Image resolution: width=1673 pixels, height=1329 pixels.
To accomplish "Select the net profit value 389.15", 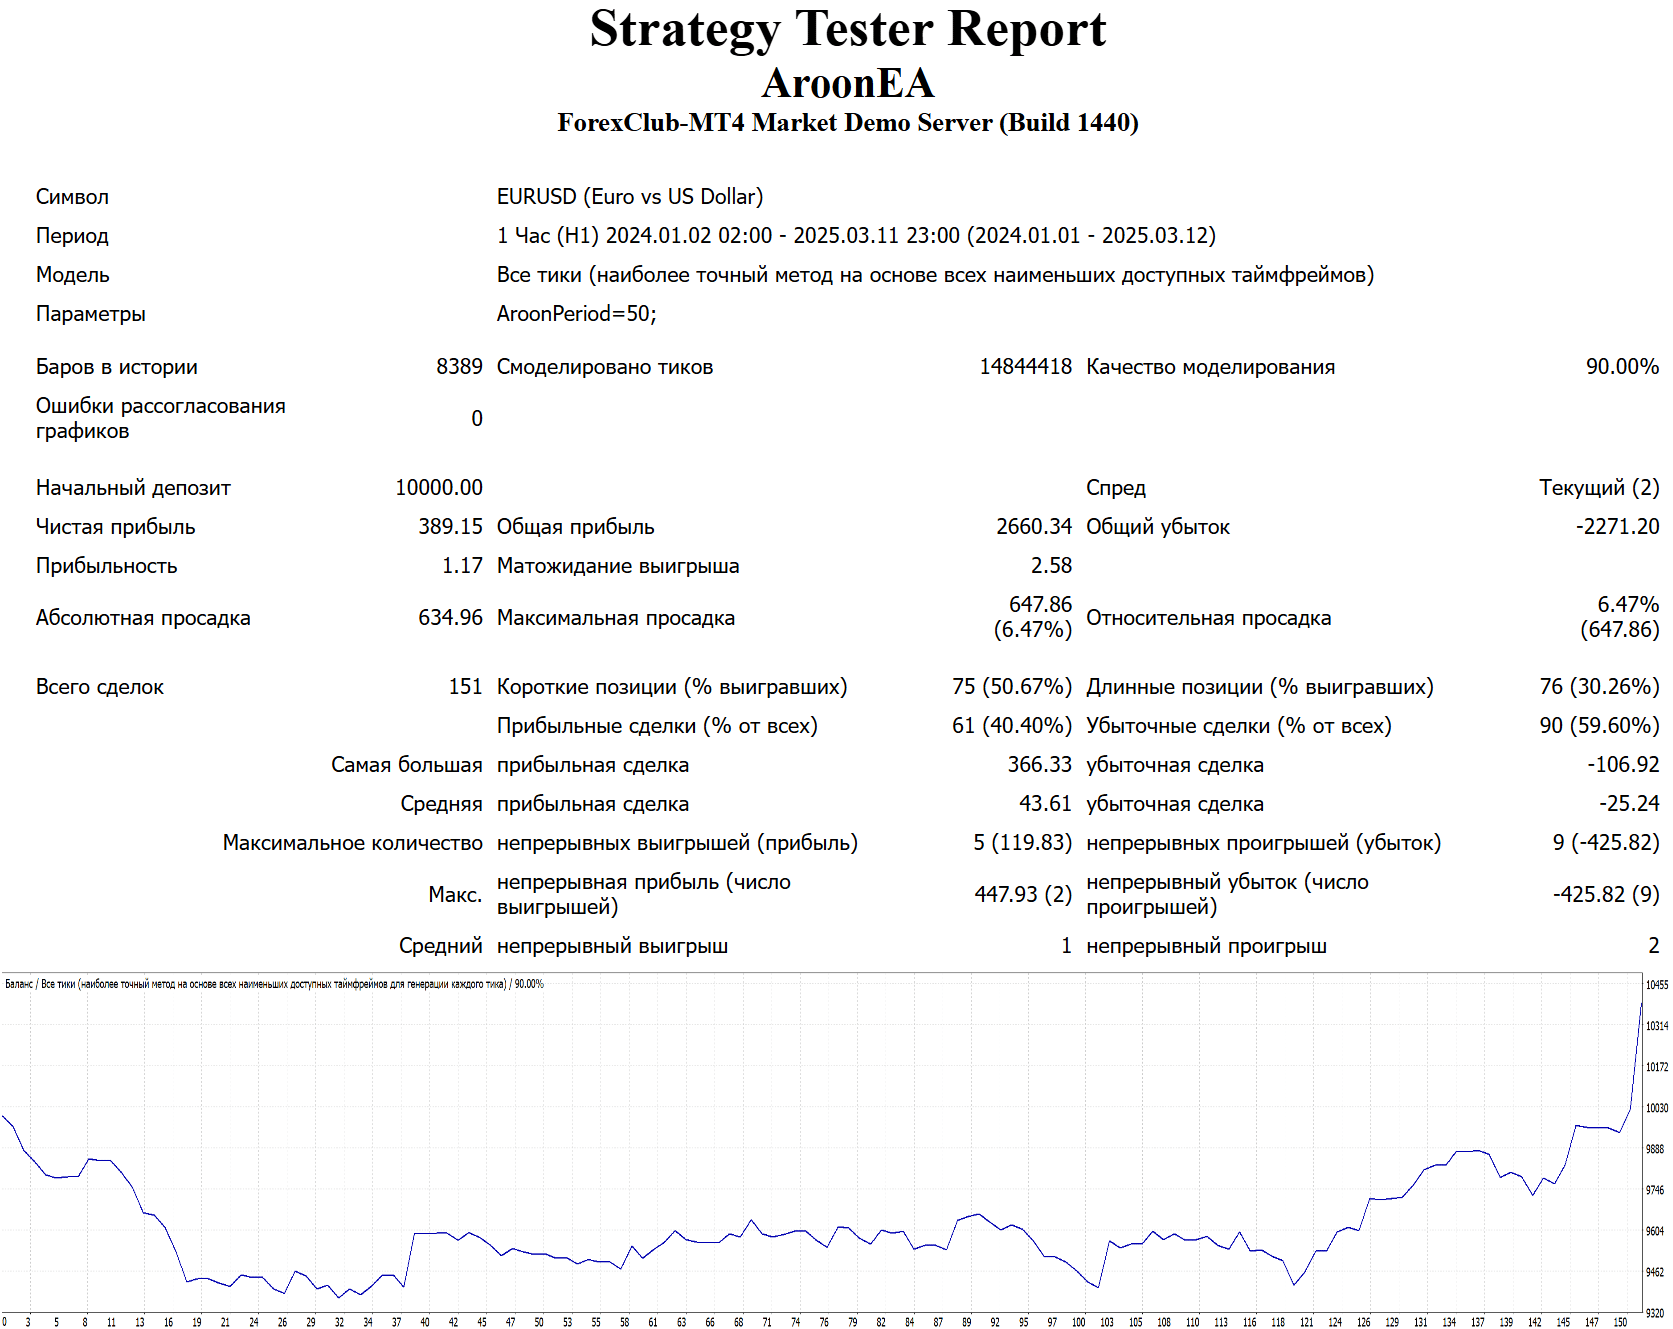I will tap(450, 527).
